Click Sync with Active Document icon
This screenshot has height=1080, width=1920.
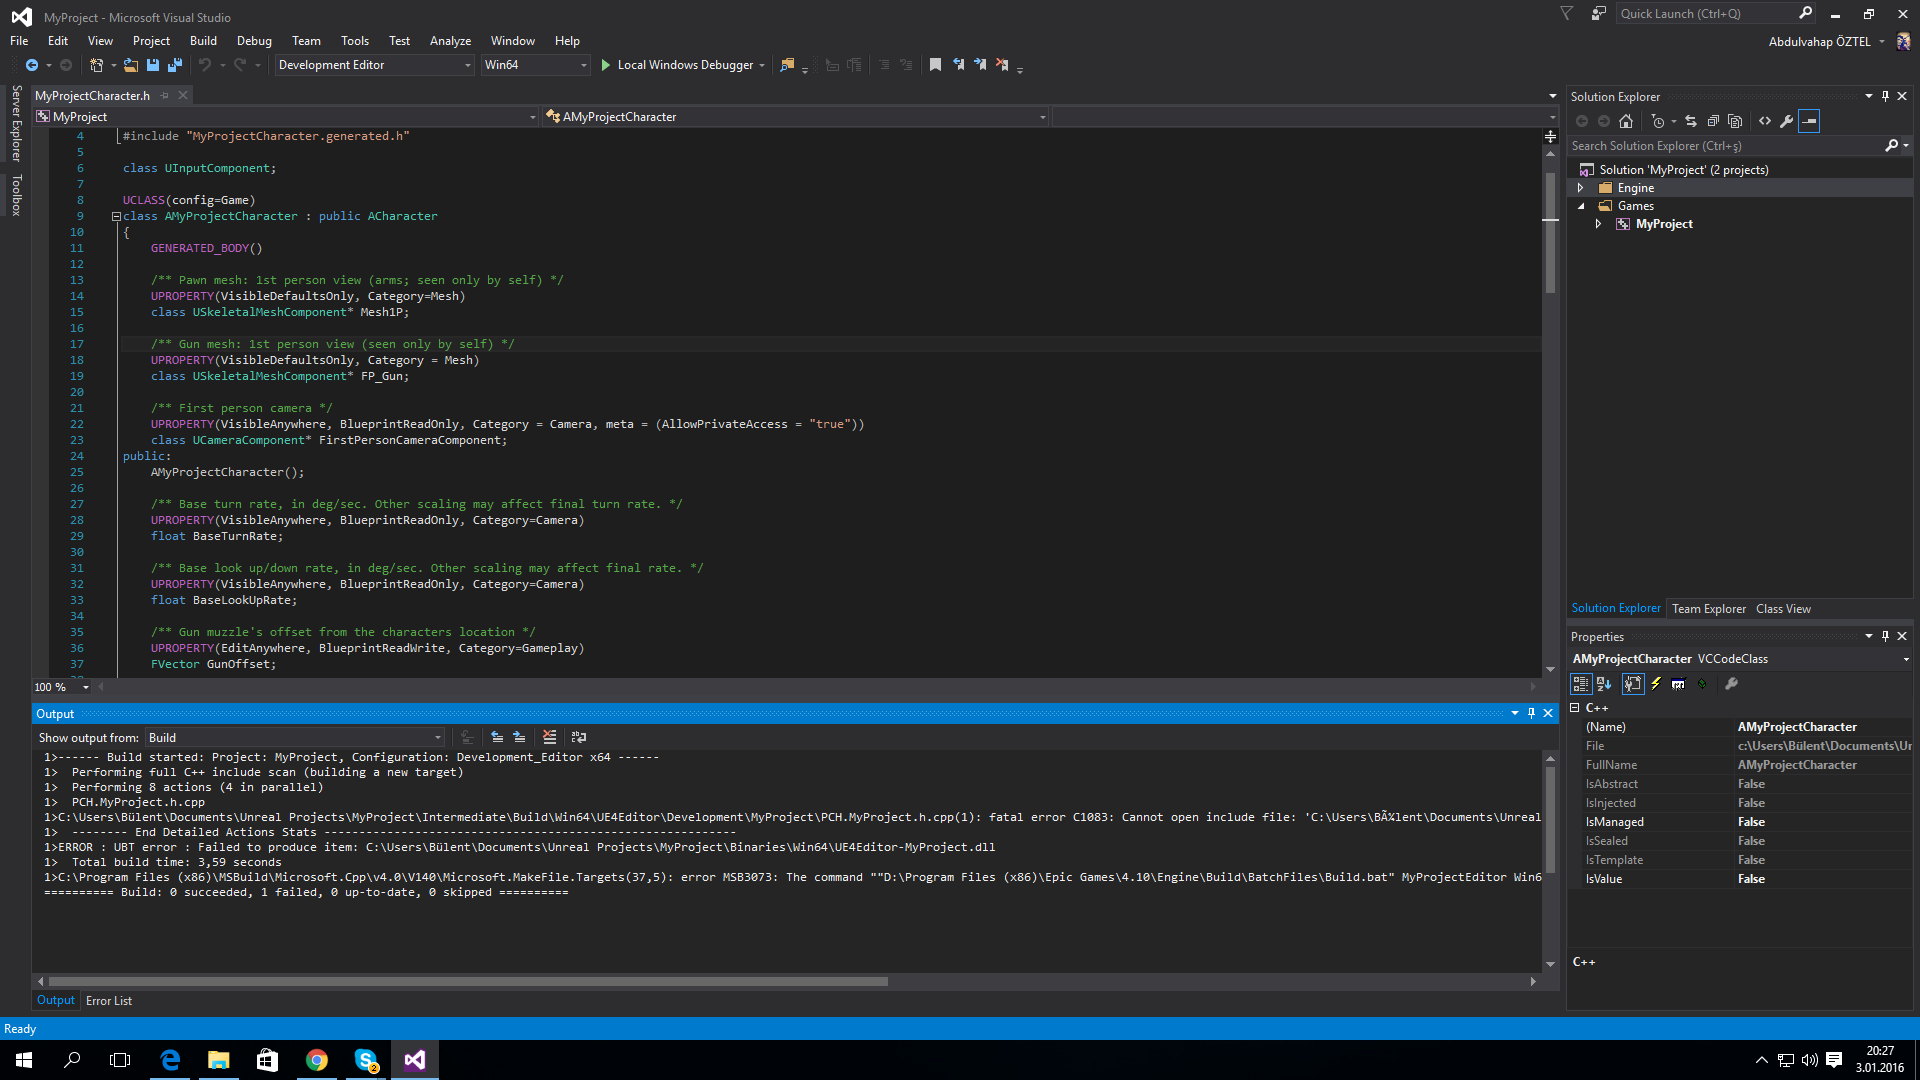[x=1691, y=121]
